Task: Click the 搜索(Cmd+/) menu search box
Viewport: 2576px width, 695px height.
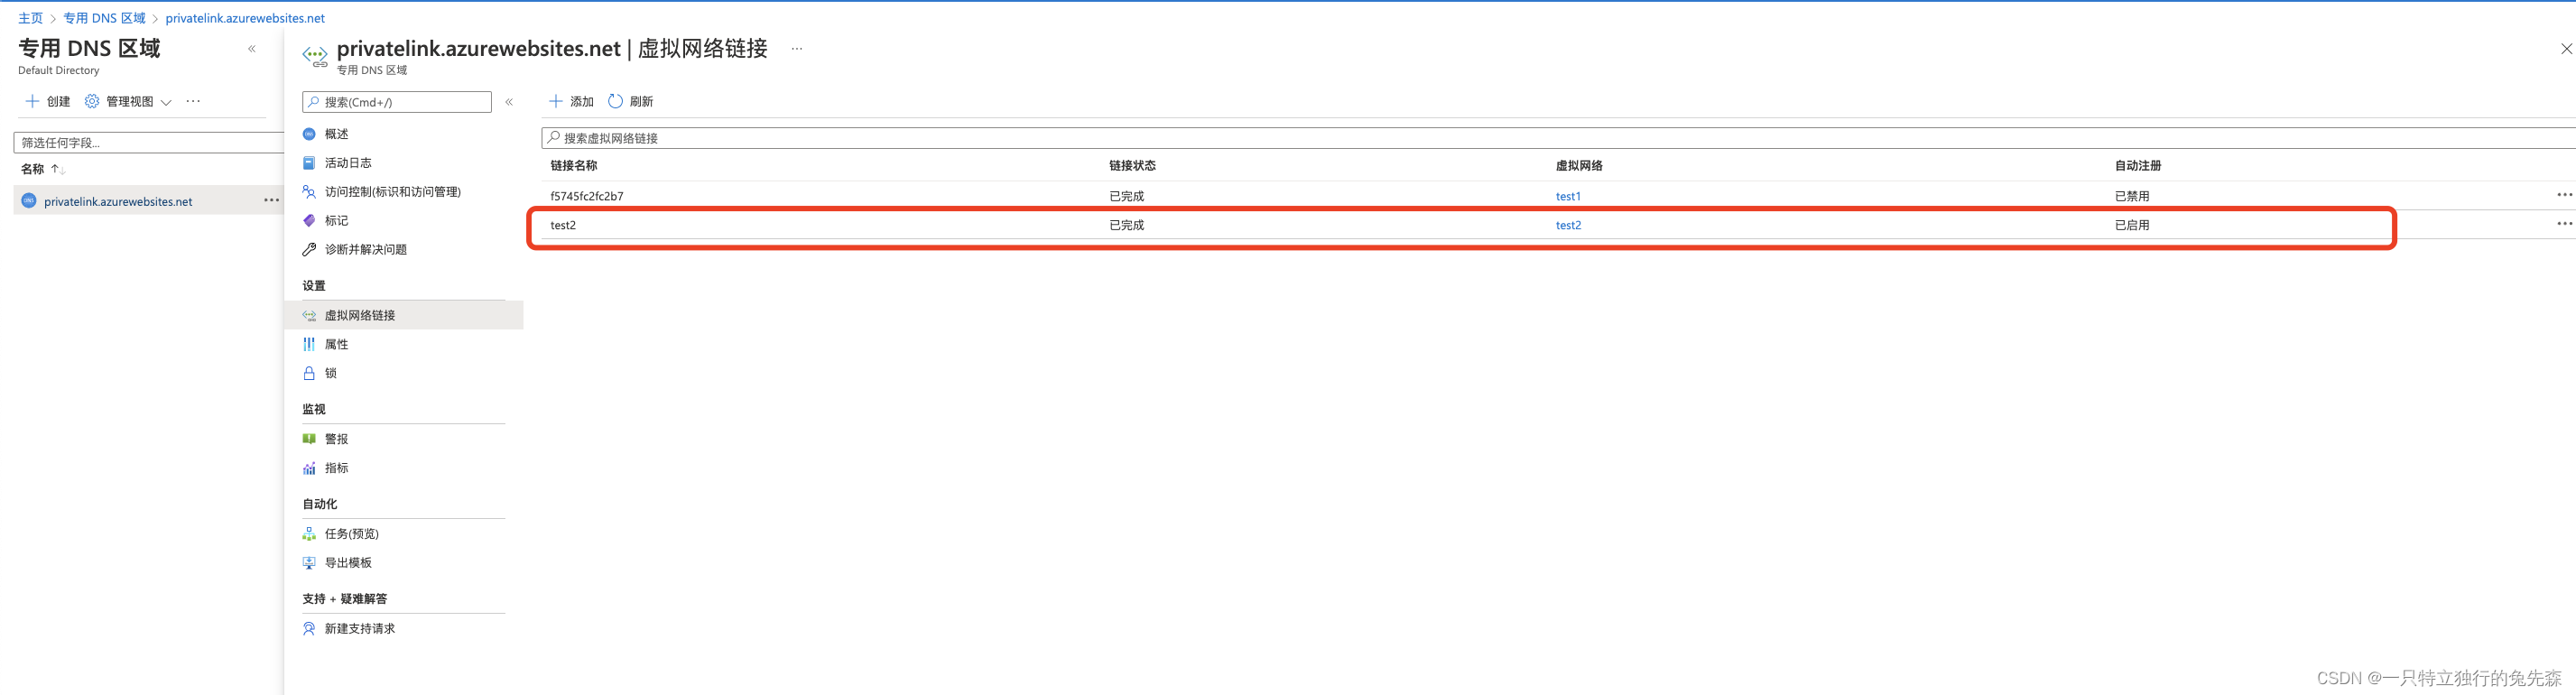Action: (x=397, y=102)
